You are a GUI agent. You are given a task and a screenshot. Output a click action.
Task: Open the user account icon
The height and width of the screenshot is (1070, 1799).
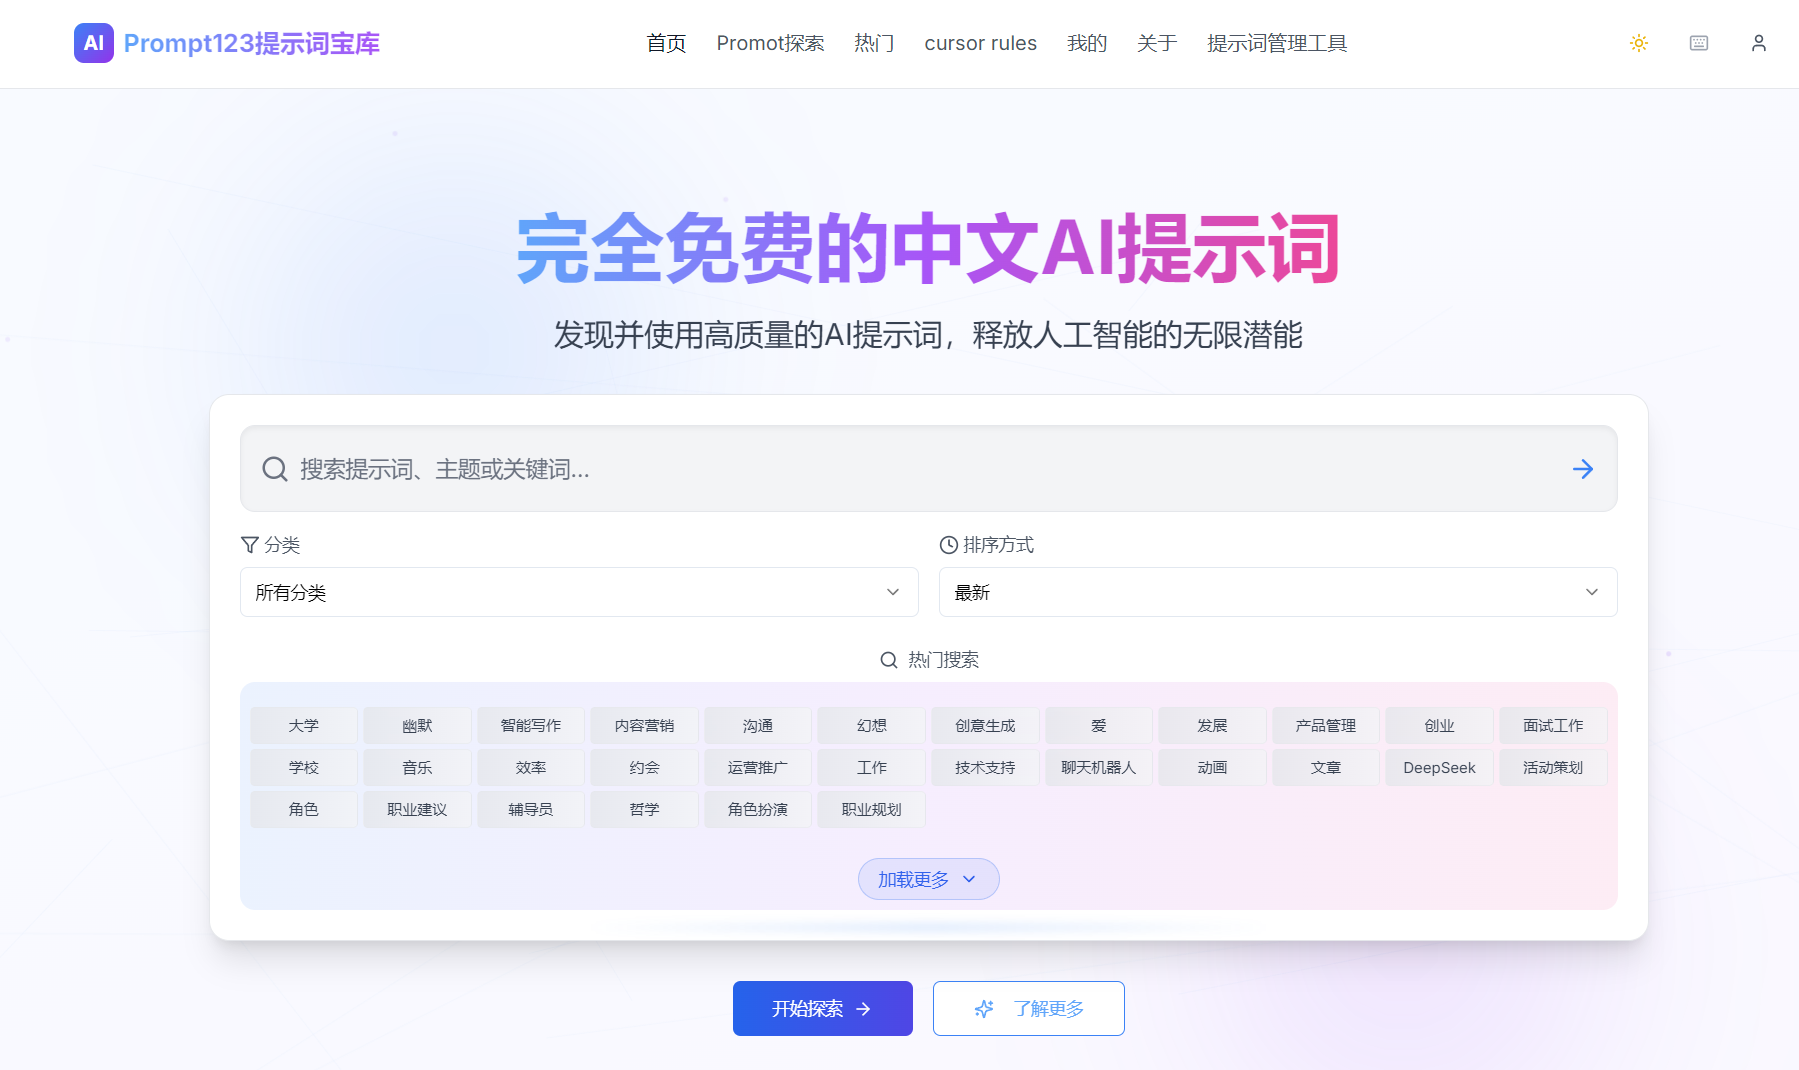[x=1758, y=43]
